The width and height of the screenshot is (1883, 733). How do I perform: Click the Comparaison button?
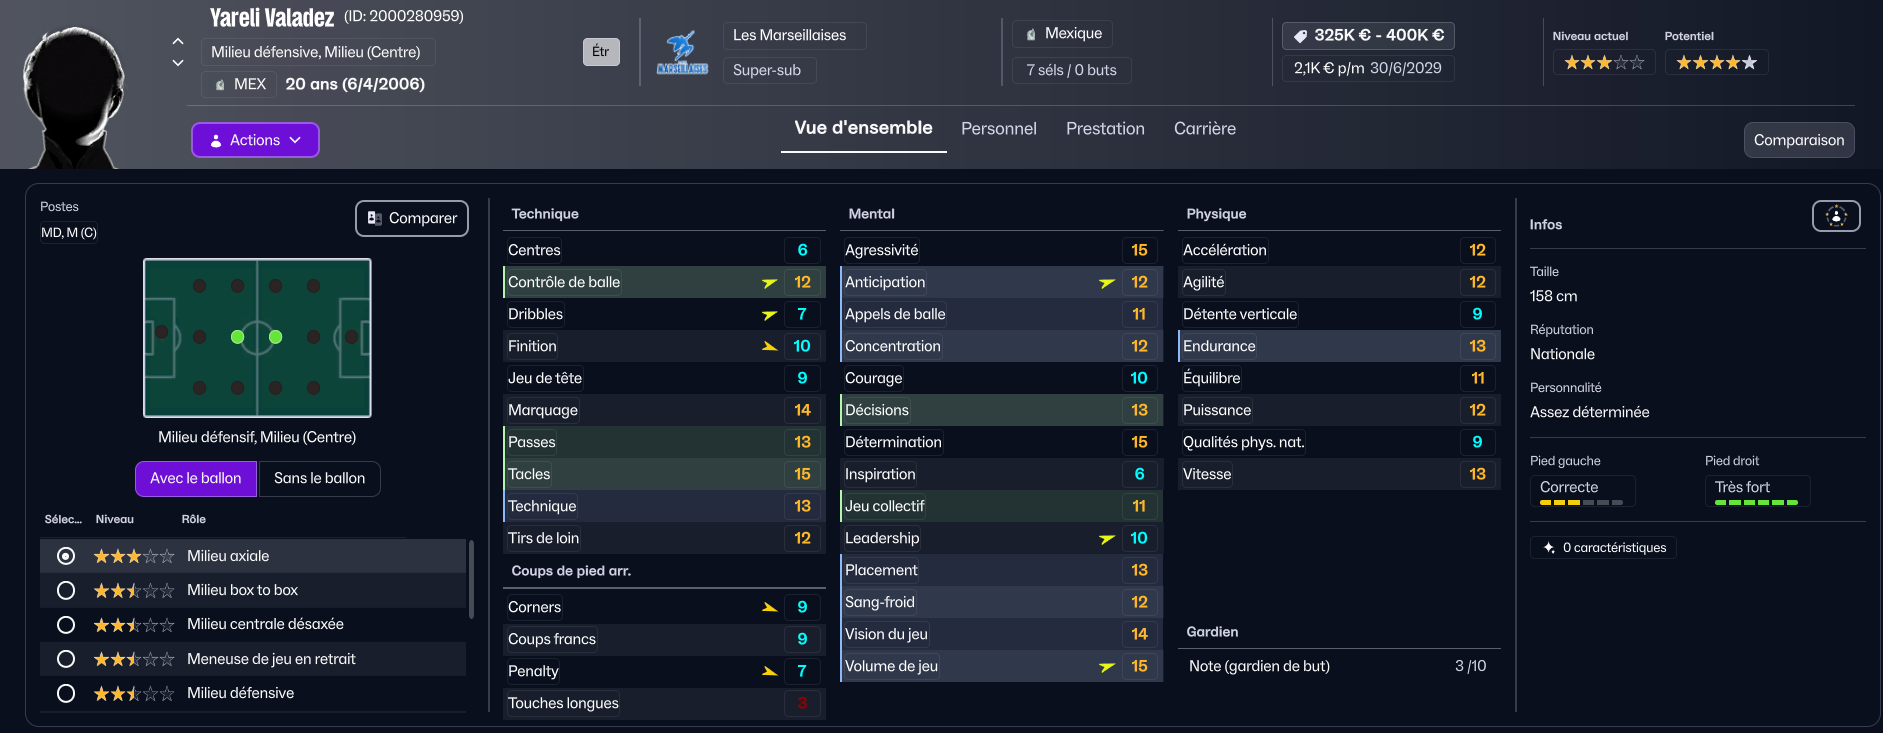1798,140
